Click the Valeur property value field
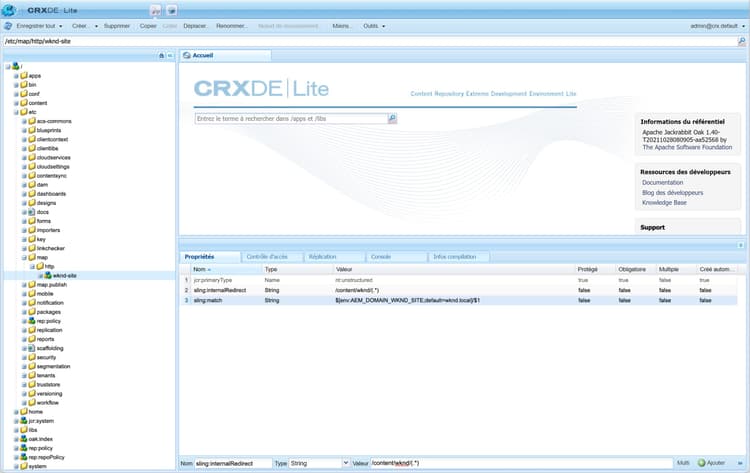 521,463
